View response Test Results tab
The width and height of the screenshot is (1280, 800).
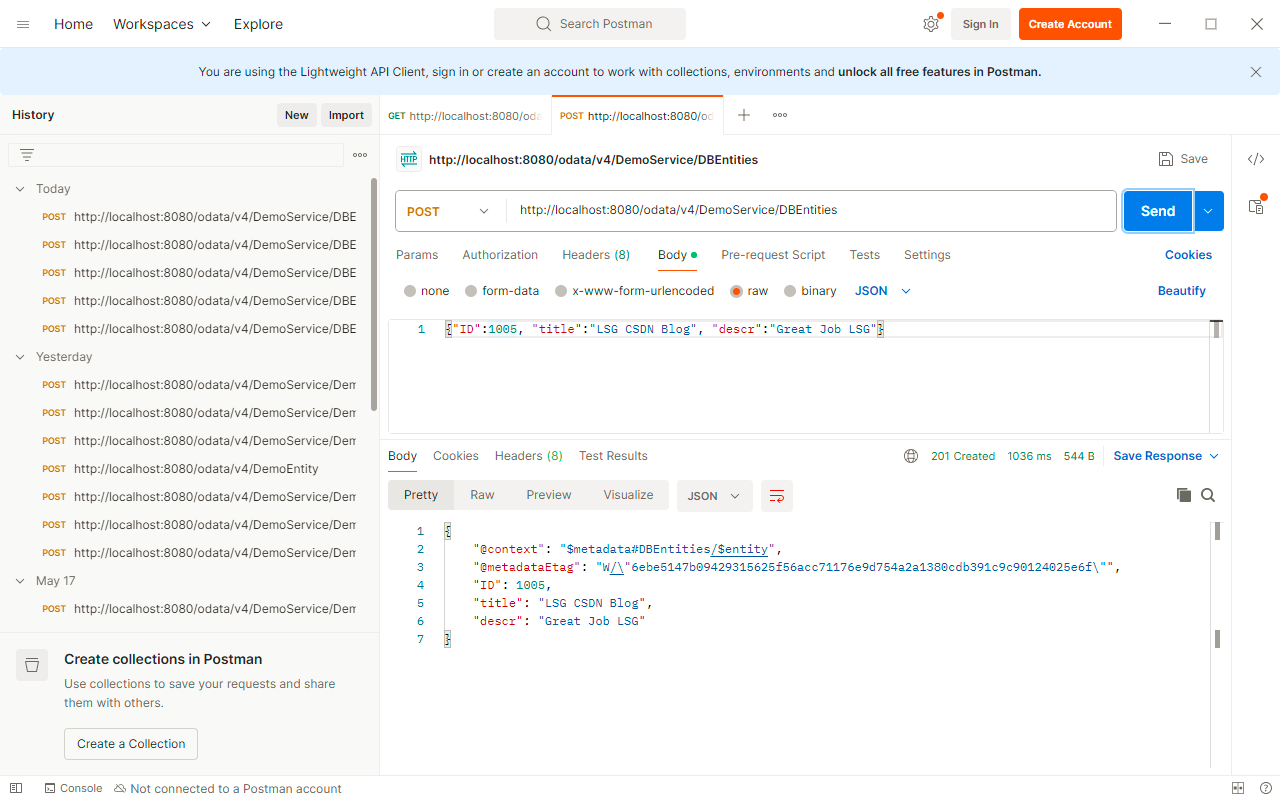[x=613, y=456]
